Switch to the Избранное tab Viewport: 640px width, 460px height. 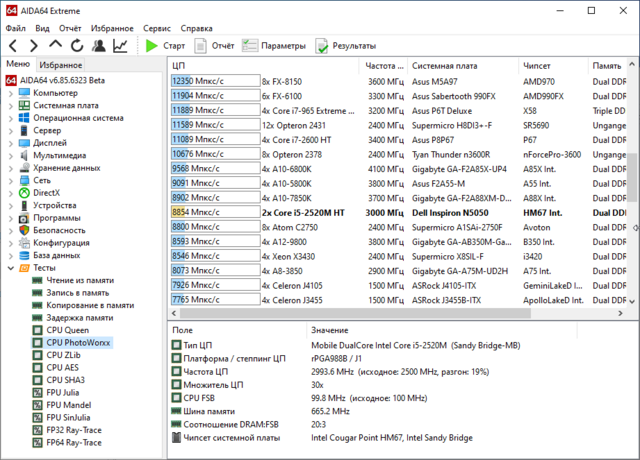click(60, 64)
